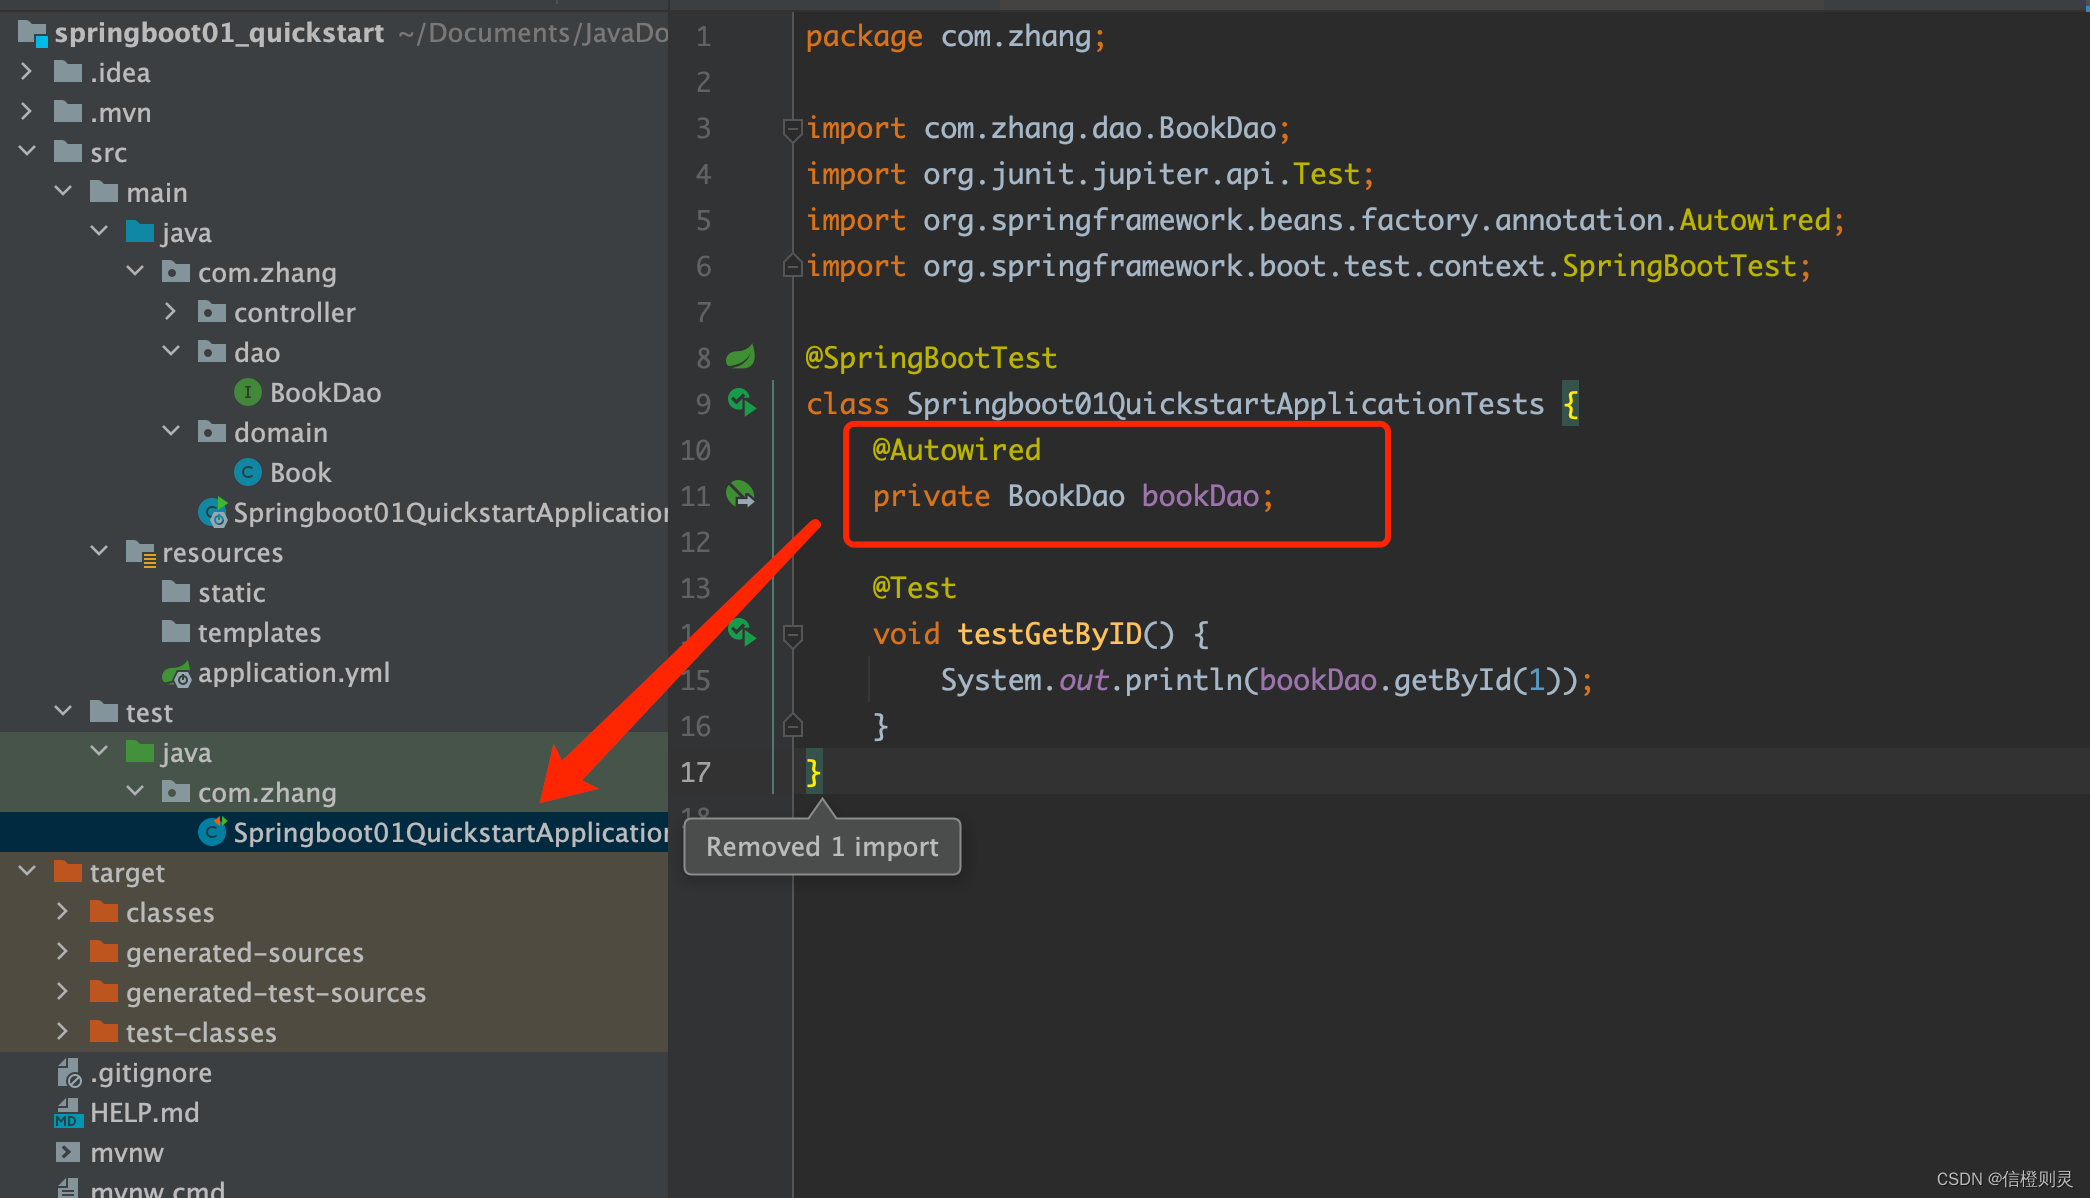
Task: Click the selected test class file icon
Action: coord(212,831)
